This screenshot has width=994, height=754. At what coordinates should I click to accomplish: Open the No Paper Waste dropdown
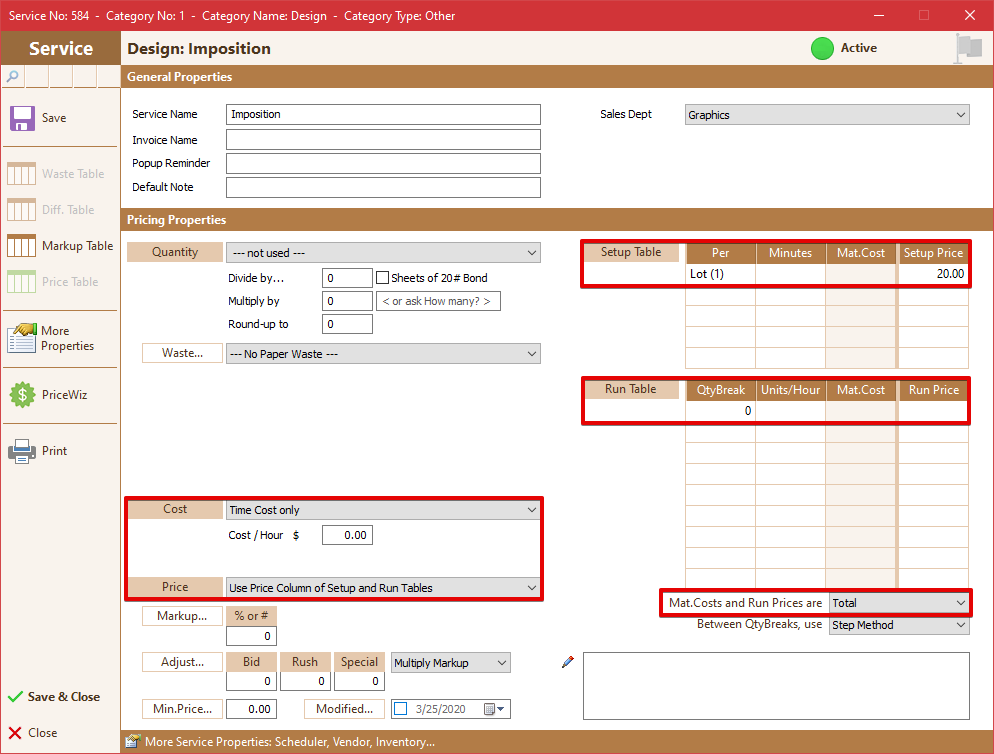click(x=383, y=354)
